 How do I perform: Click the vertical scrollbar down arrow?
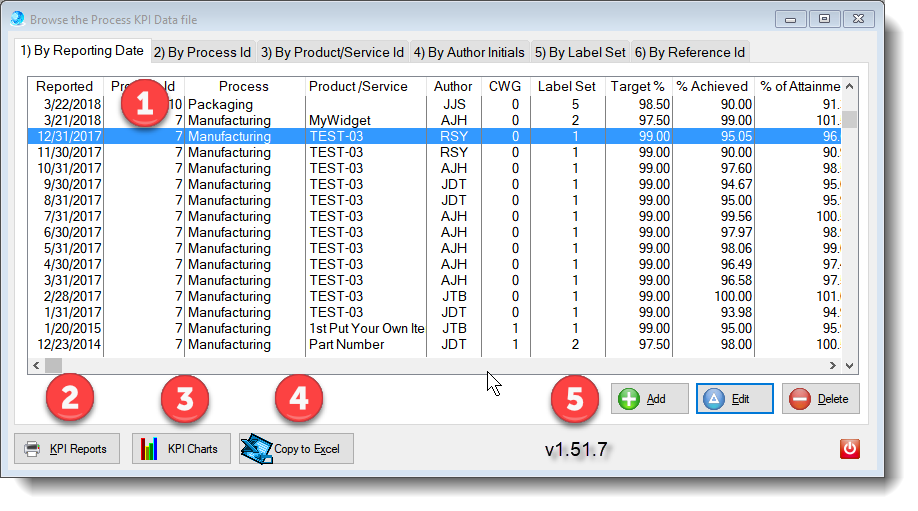tap(851, 367)
